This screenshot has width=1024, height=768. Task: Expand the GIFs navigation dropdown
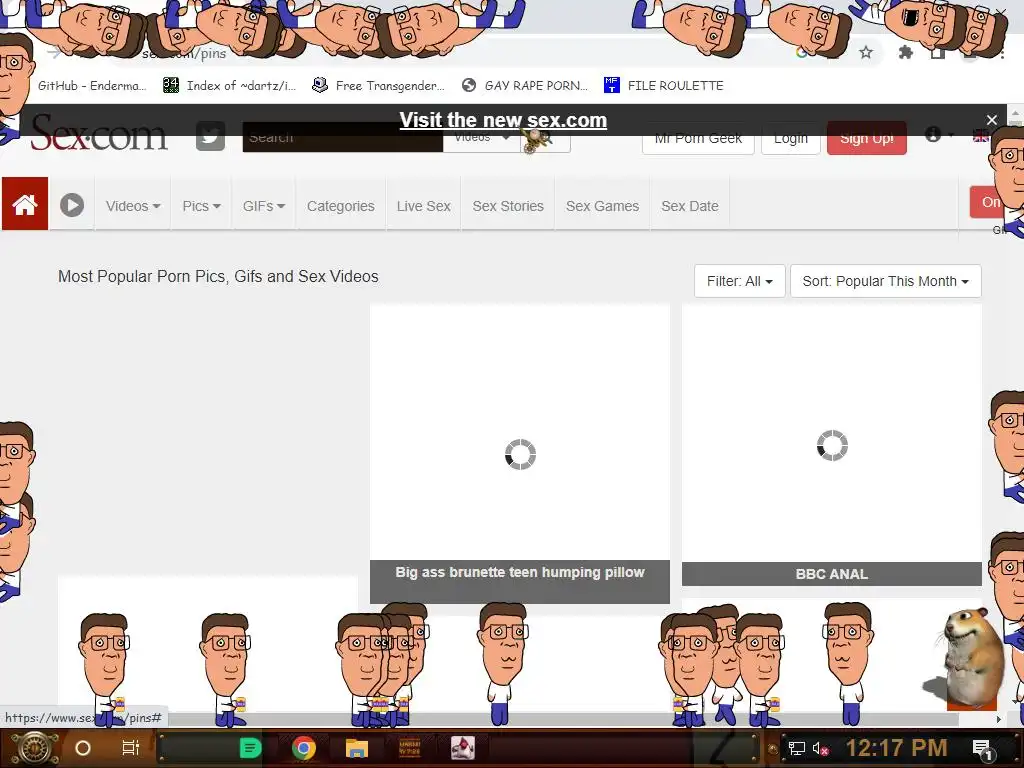click(264, 206)
